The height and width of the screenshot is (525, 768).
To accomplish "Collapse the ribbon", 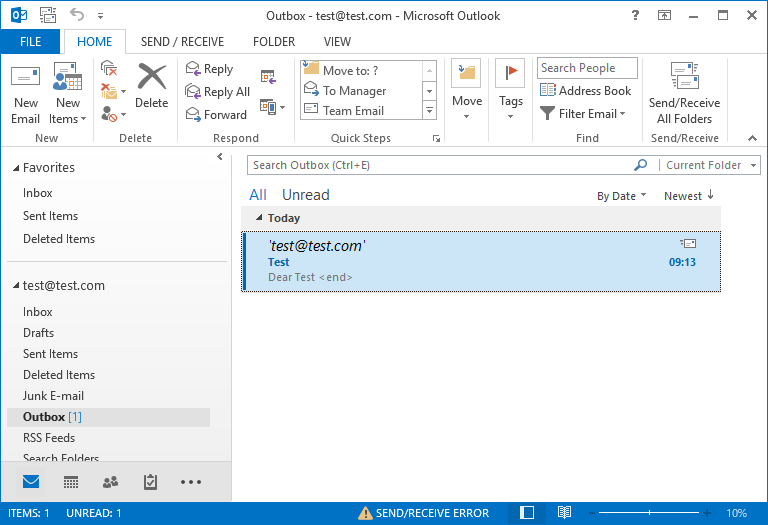I will click(752, 139).
